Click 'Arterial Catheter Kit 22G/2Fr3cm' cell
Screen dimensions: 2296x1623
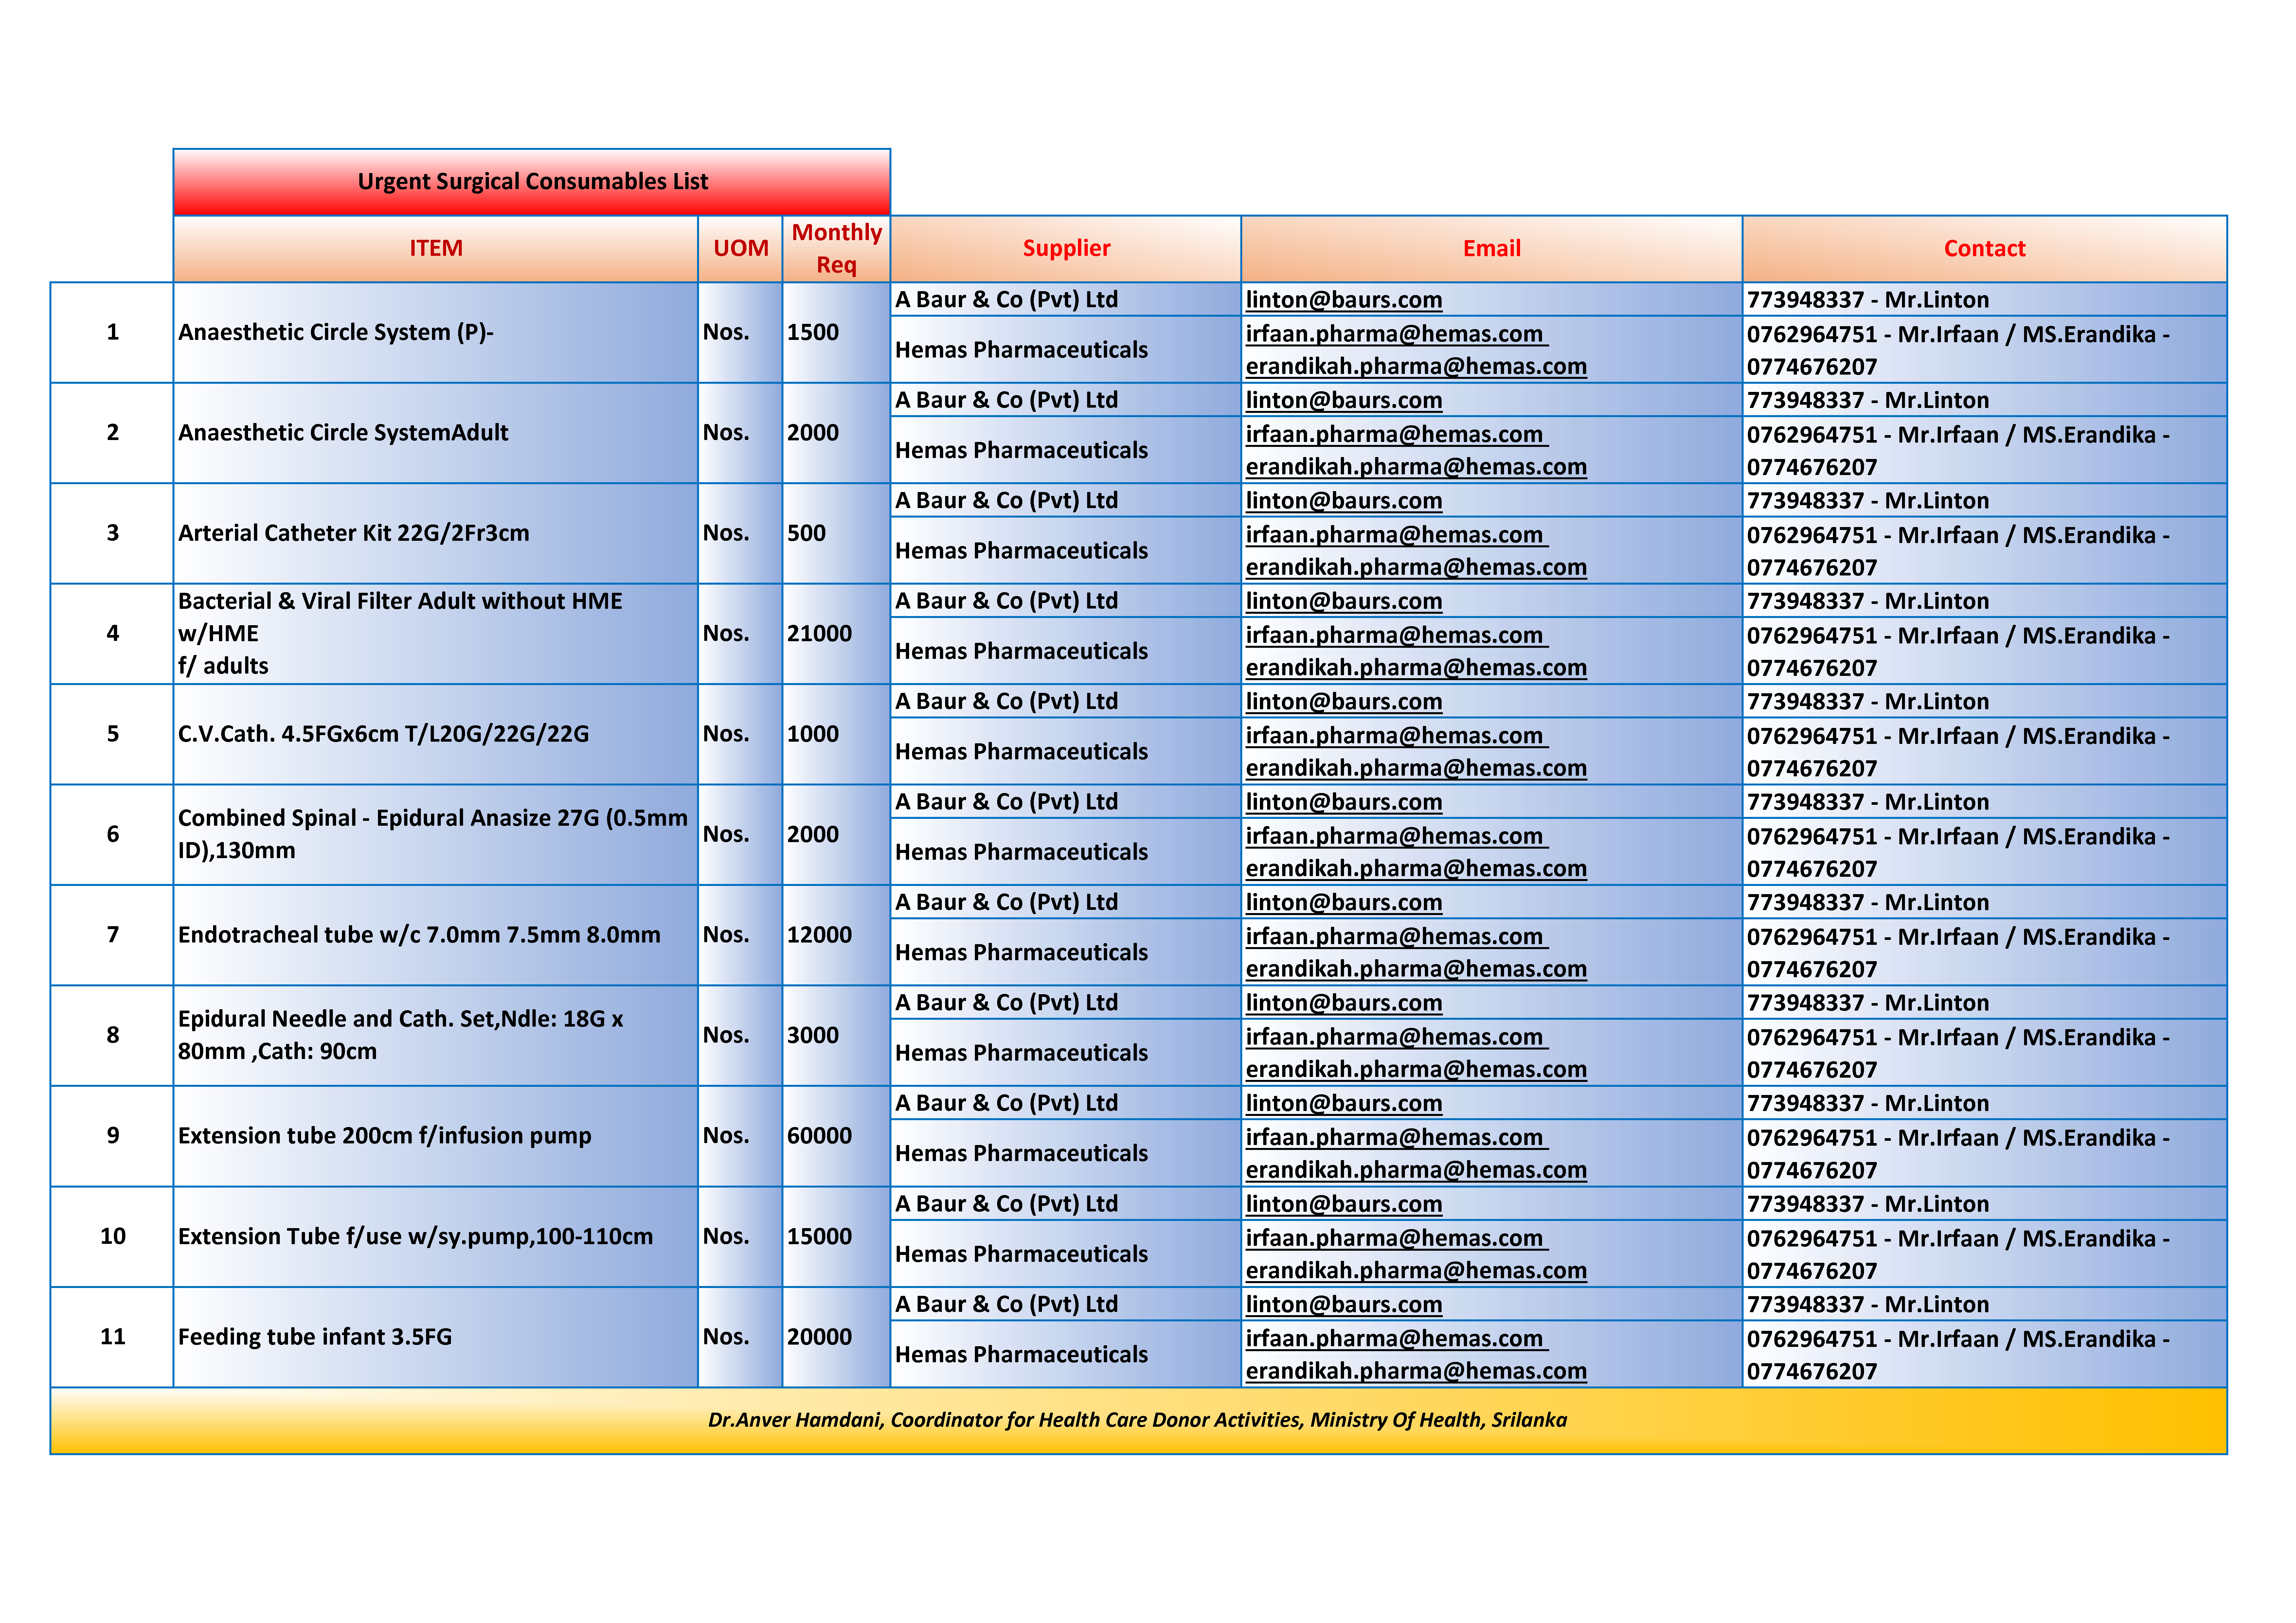pos(436,533)
